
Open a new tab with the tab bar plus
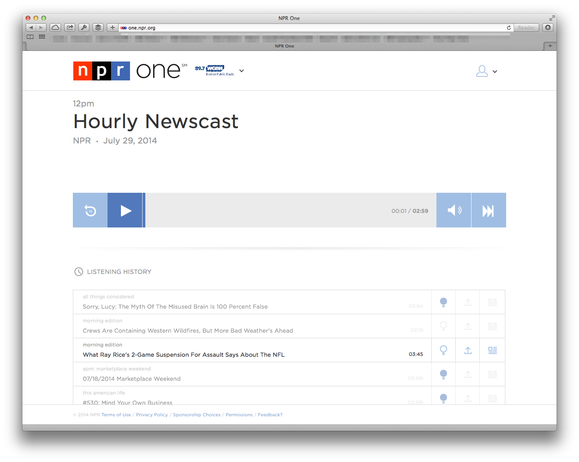click(550, 46)
